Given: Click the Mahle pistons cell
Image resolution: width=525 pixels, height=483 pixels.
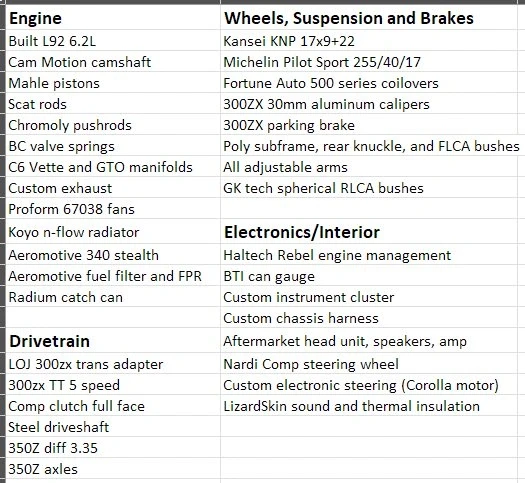Looking at the screenshot, I should tap(113, 83).
